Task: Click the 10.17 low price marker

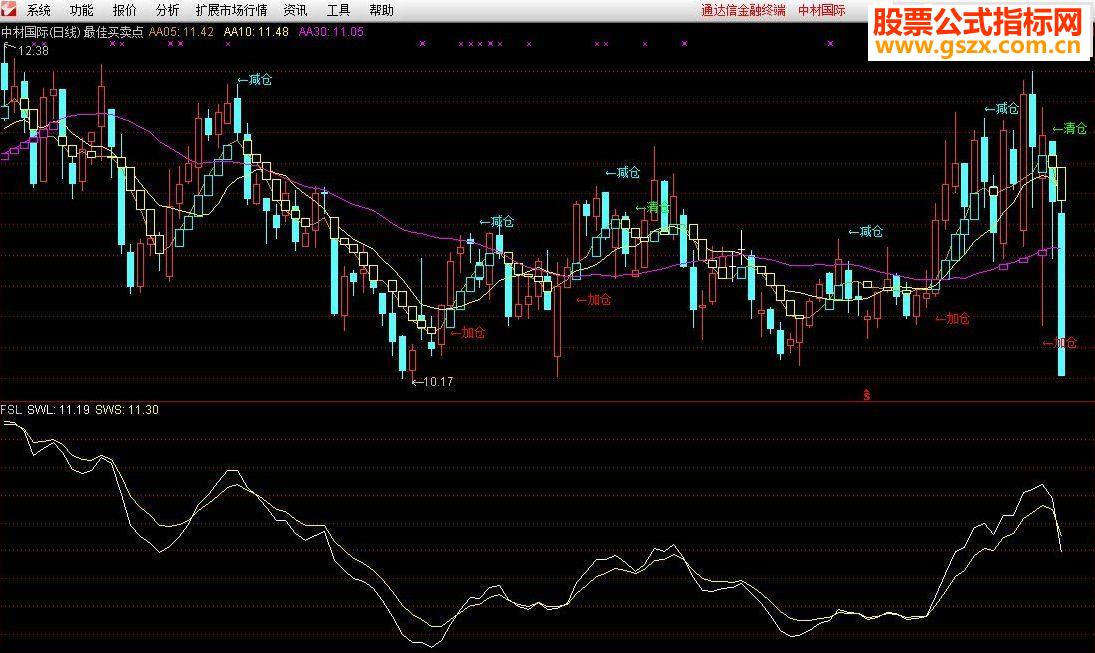Action: coord(432,381)
